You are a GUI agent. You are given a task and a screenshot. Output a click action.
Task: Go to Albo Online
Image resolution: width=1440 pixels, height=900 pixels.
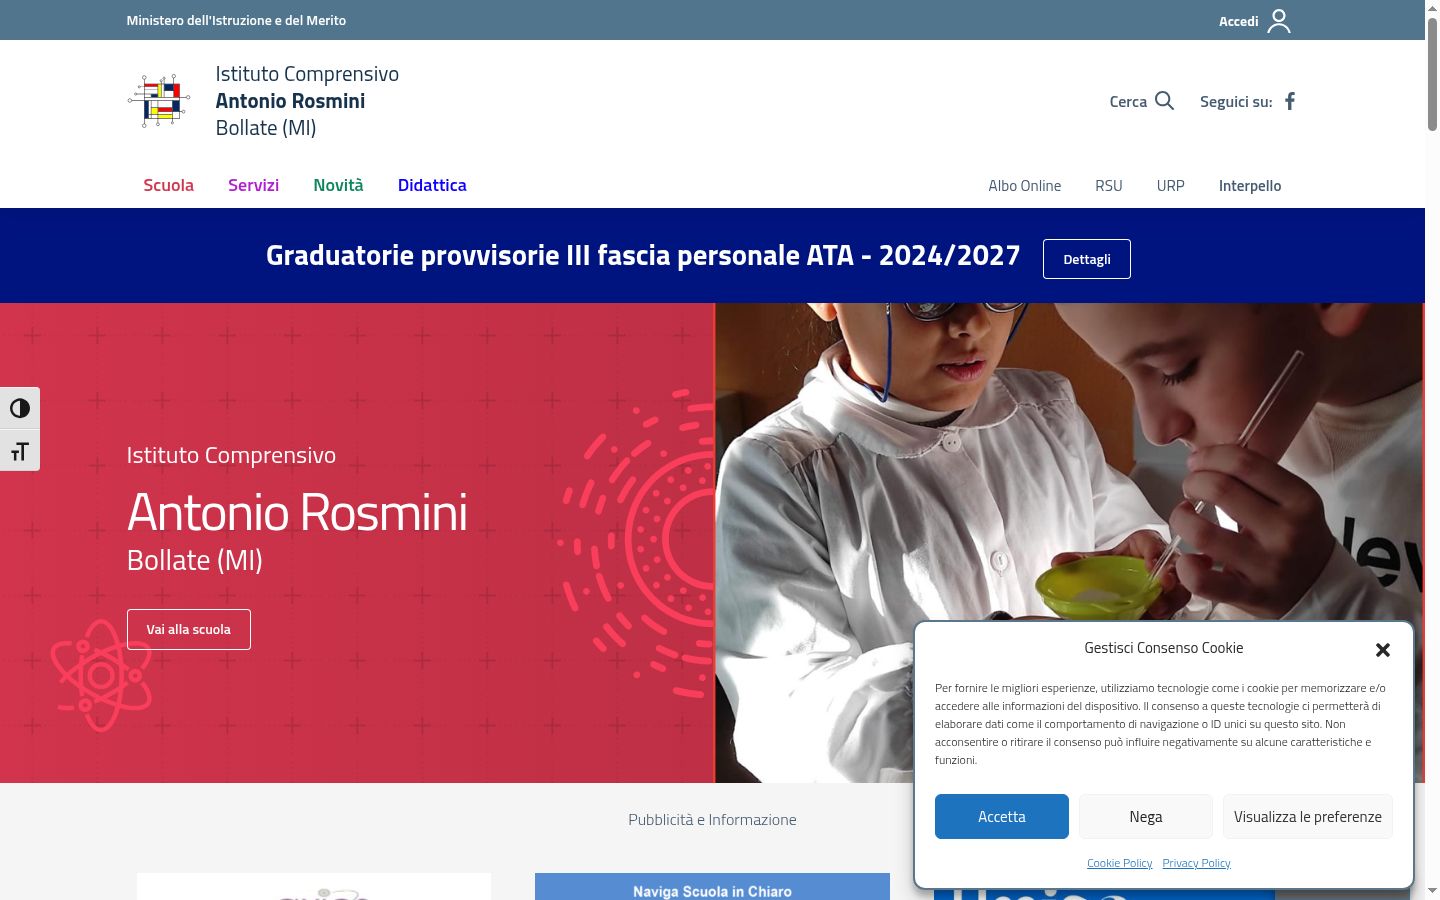(x=1024, y=186)
